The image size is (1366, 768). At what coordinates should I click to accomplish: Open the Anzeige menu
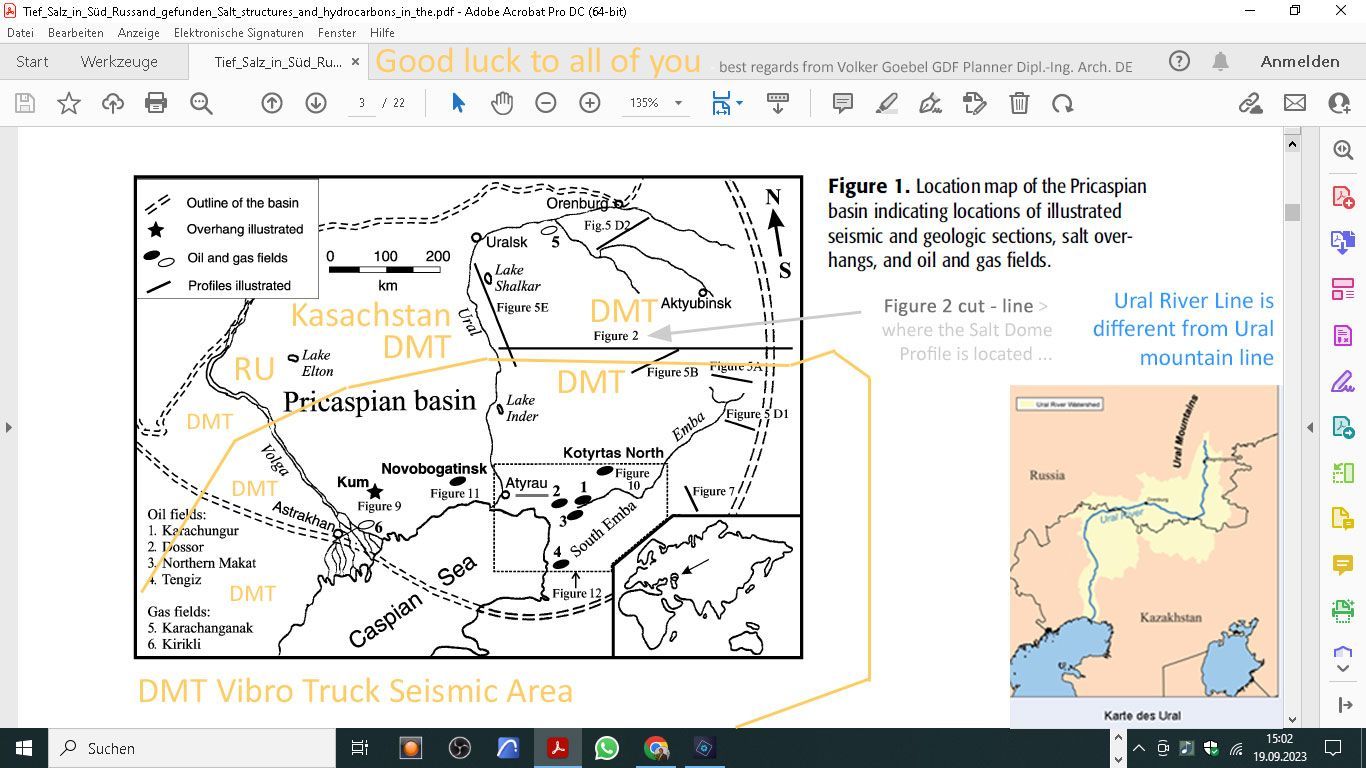click(x=138, y=33)
